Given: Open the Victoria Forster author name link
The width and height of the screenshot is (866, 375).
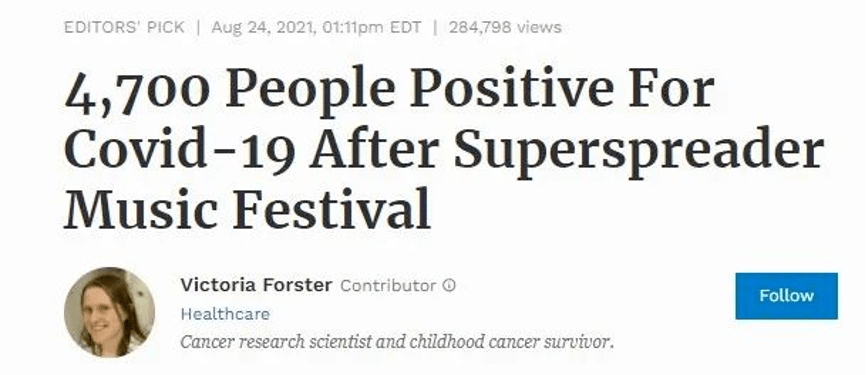Looking at the screenshot, I should tap(256, 286).
